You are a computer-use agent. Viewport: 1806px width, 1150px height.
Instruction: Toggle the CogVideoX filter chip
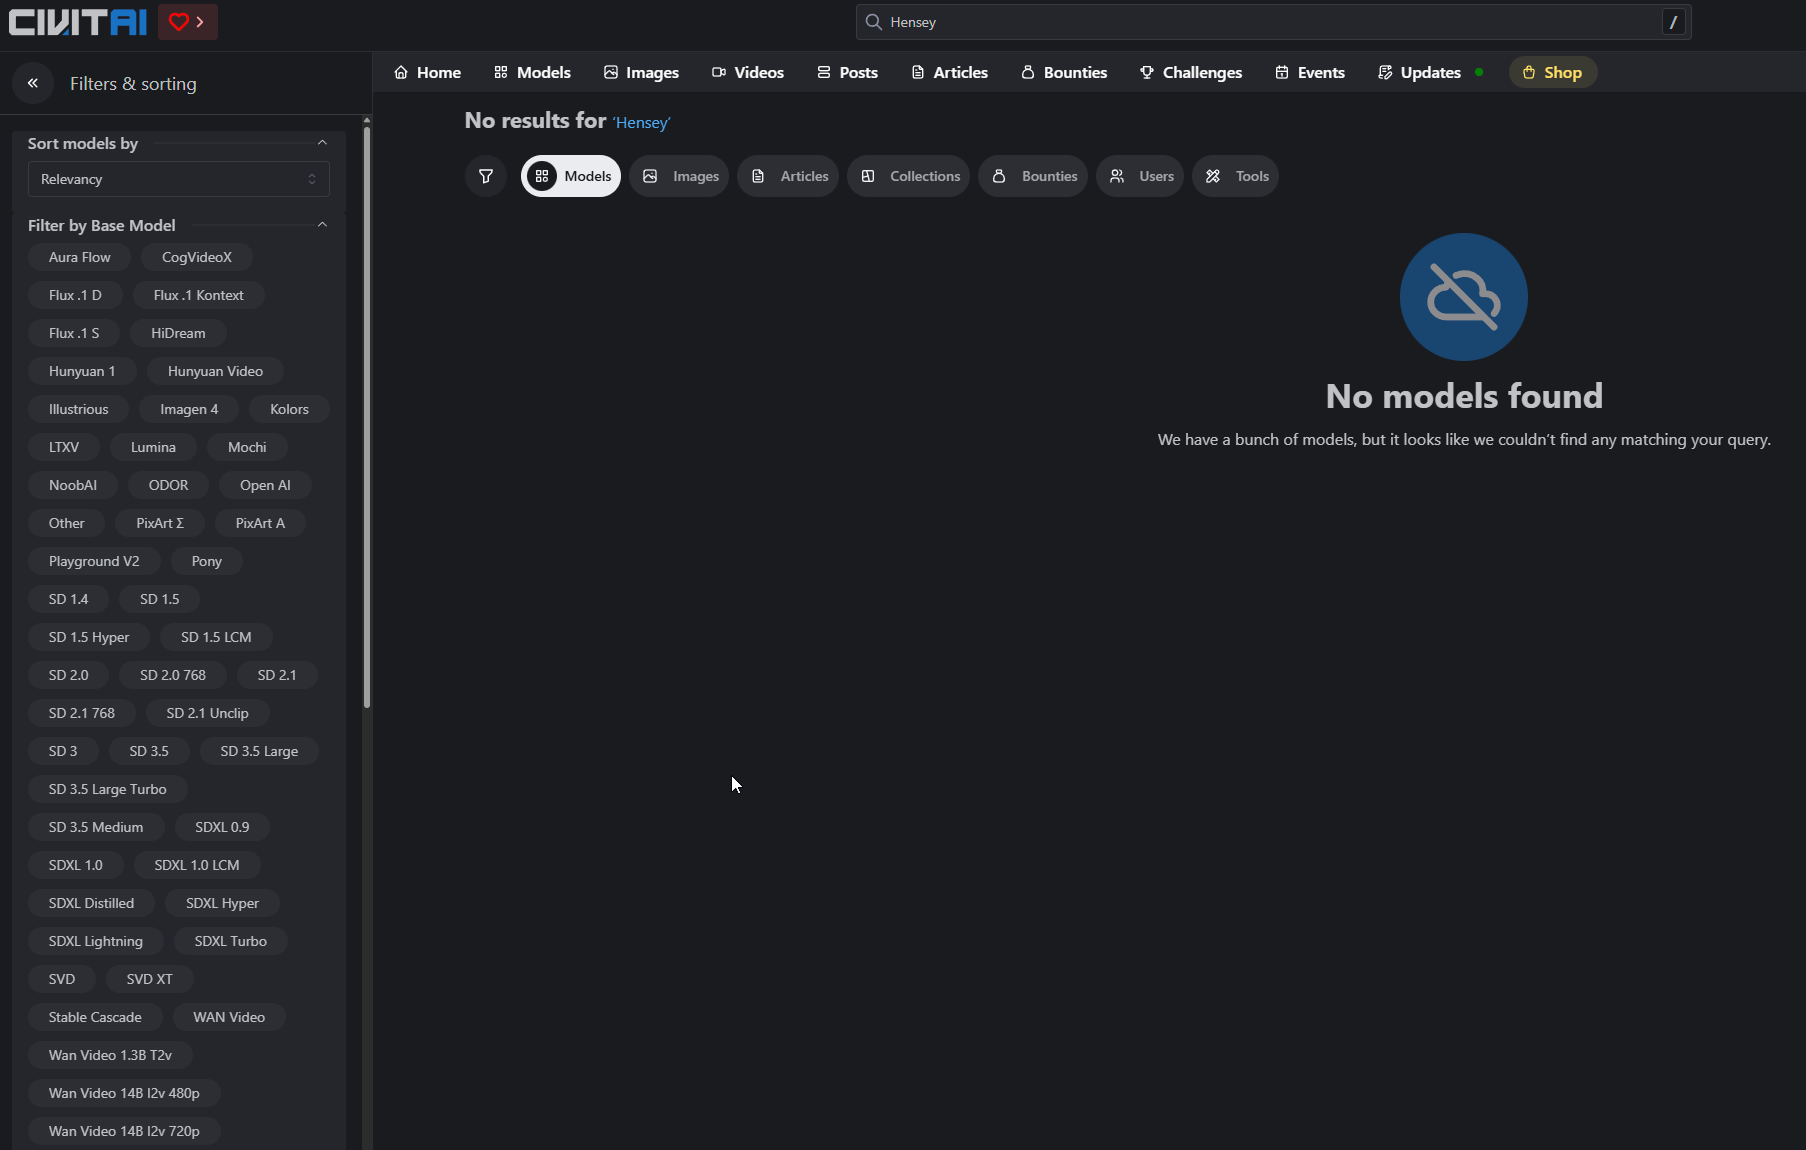[197, 257]
